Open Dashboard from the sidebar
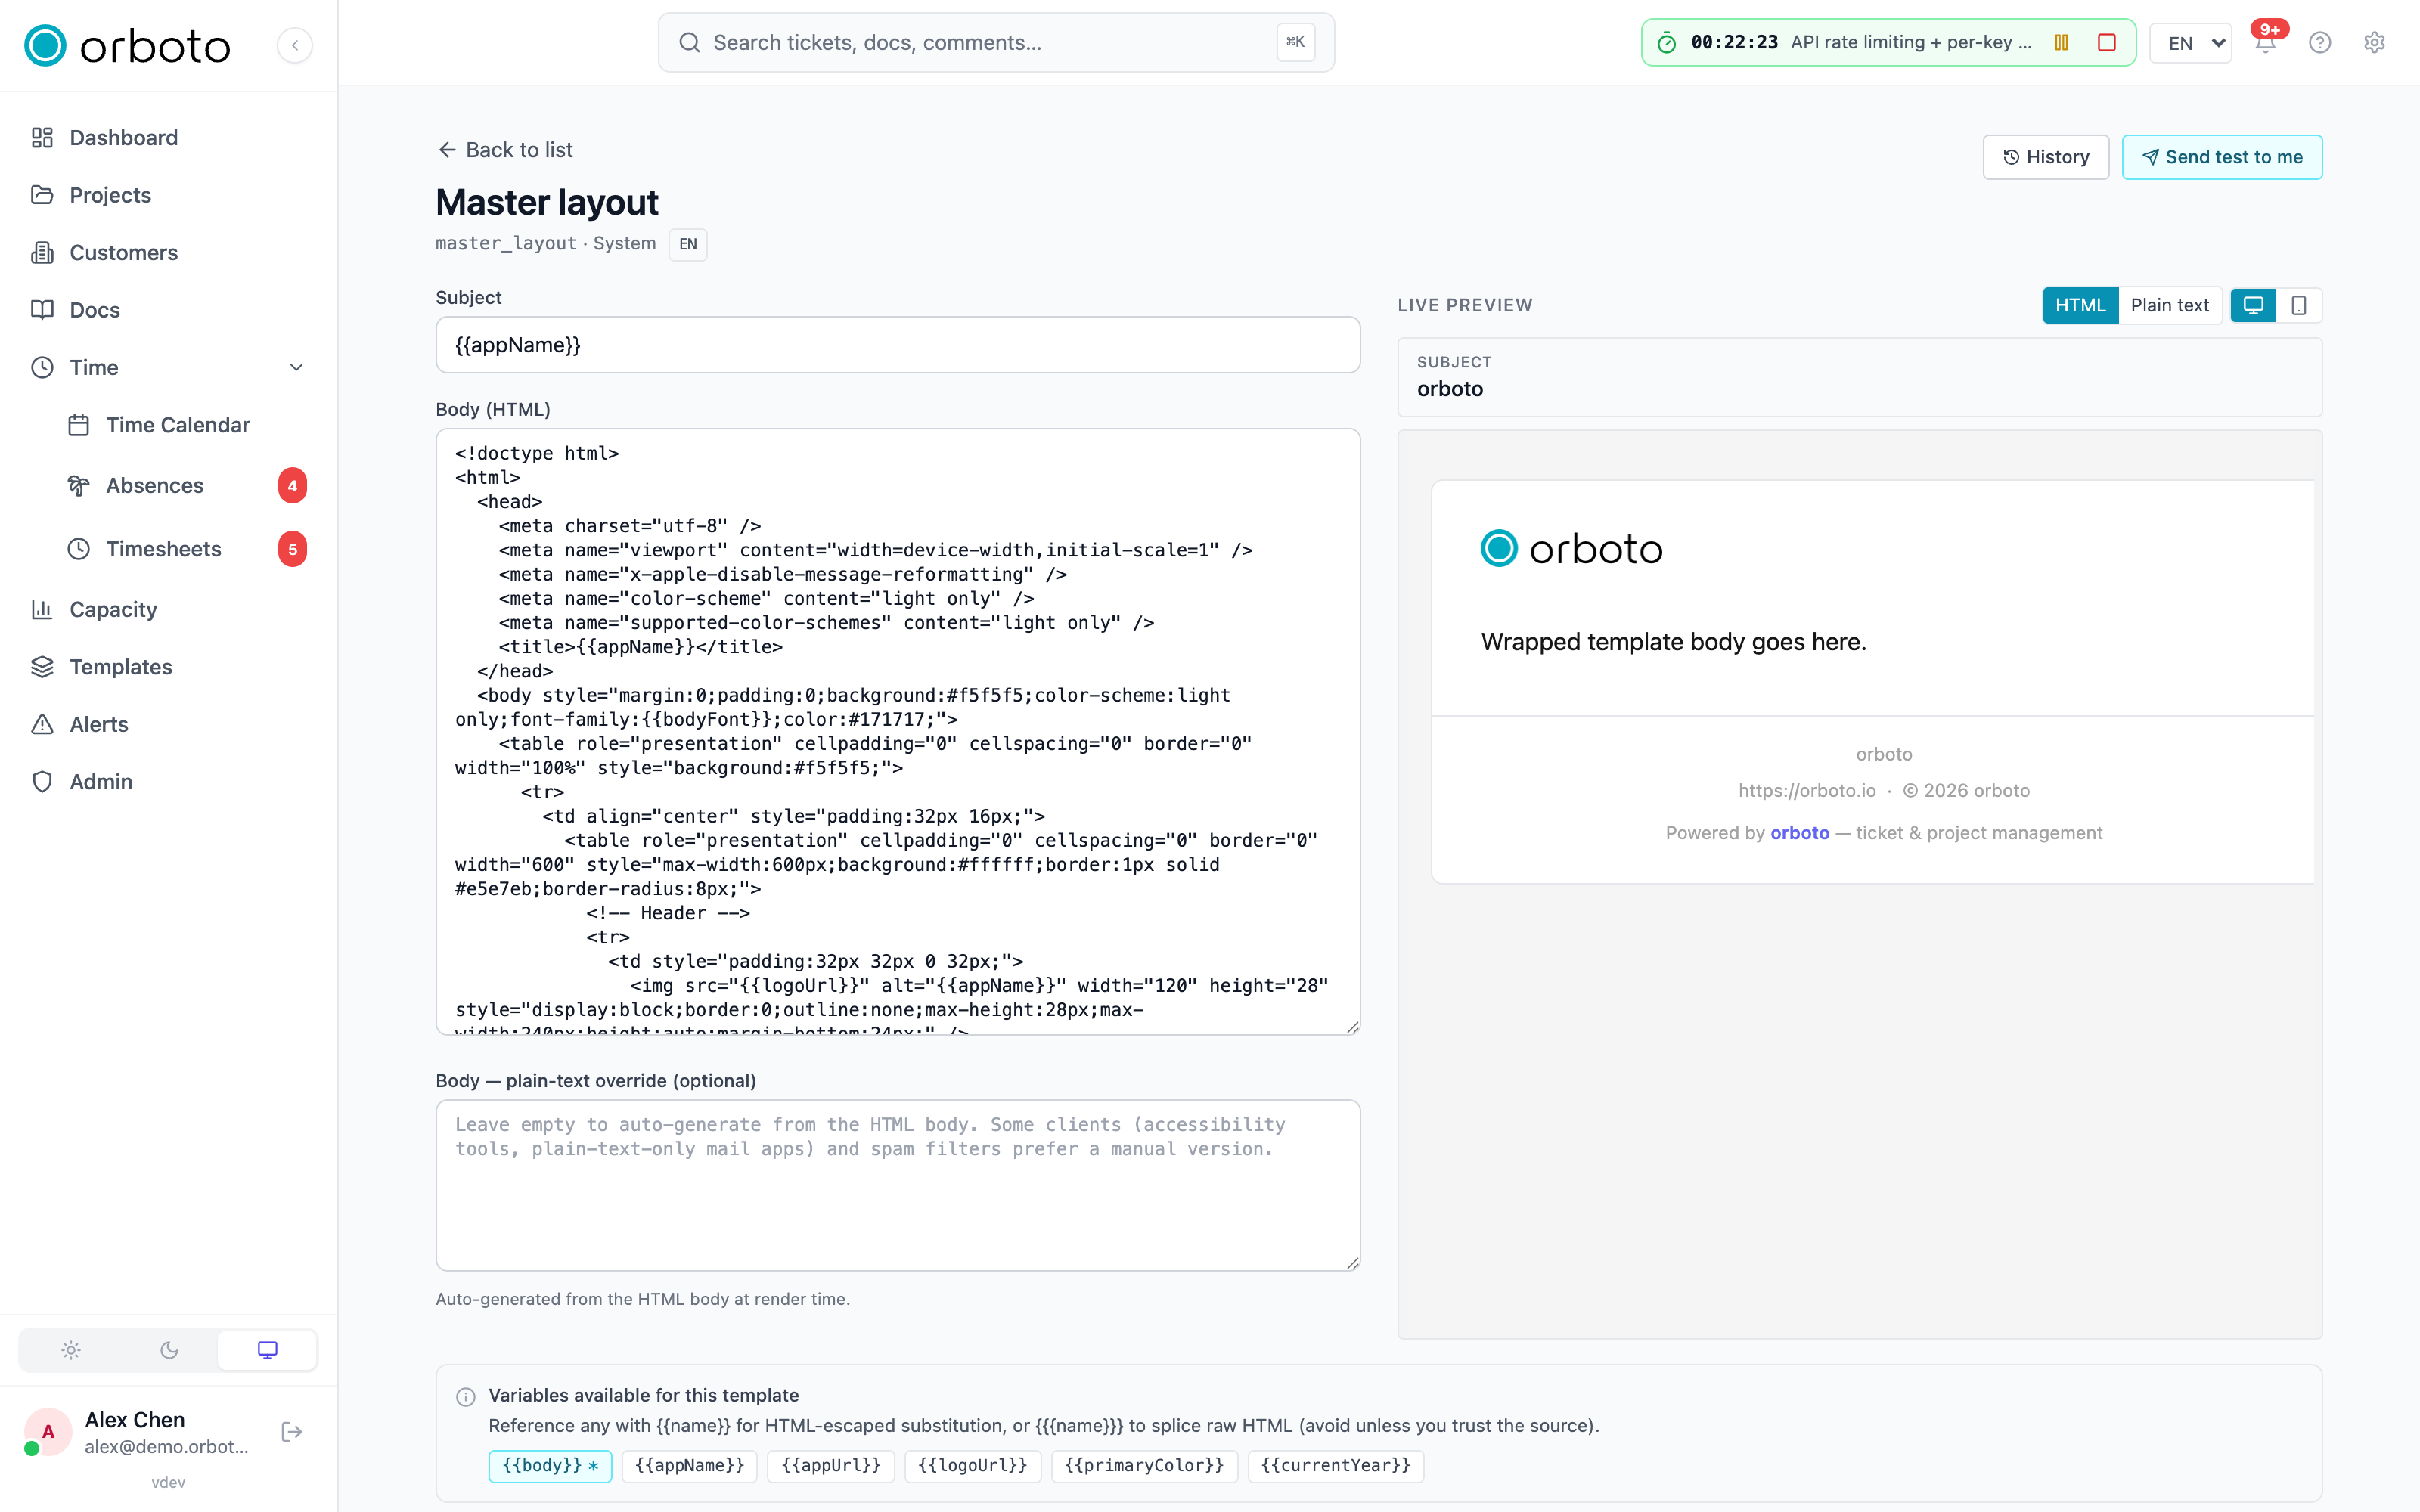 tap(123, 137)
